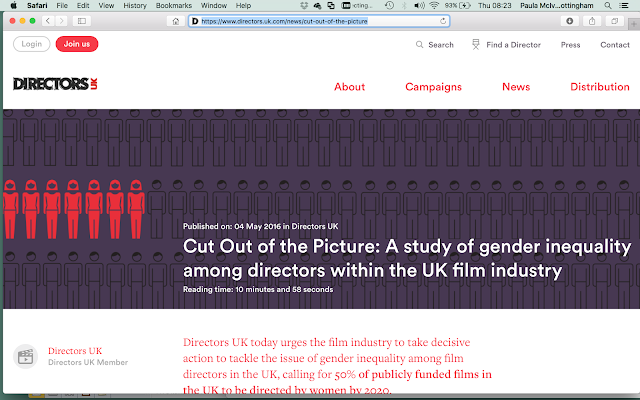The width and height of the screenshot is (640, 400).
Task: Click the clapperboard author avatar
Action: pyautogui.click(x=25, y=356)
